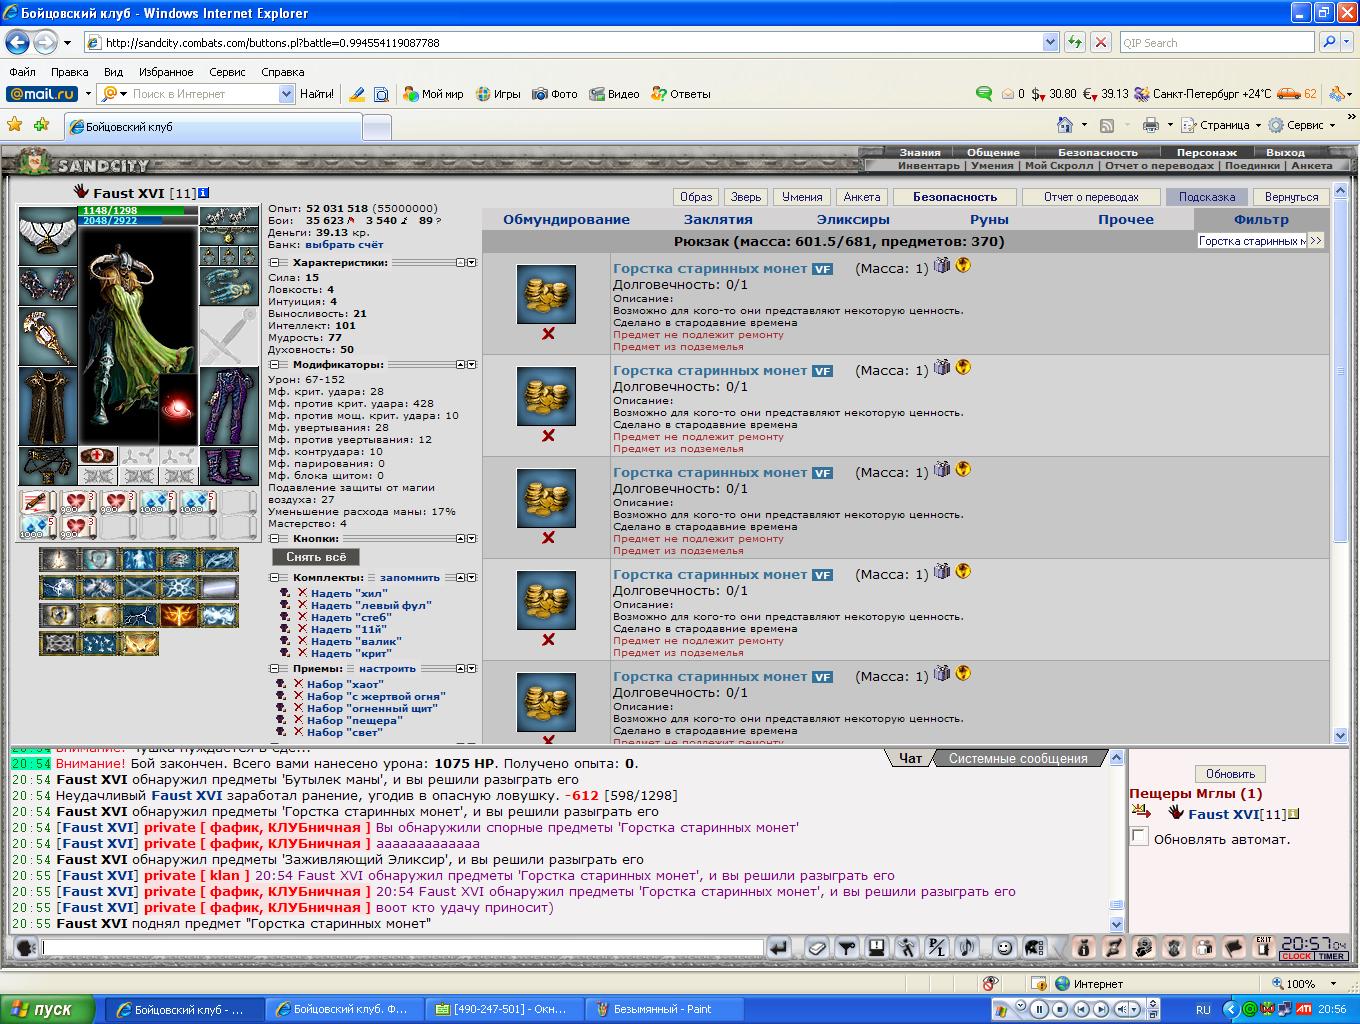Click the empty shield slot with sword icon

tap(229, 336)
